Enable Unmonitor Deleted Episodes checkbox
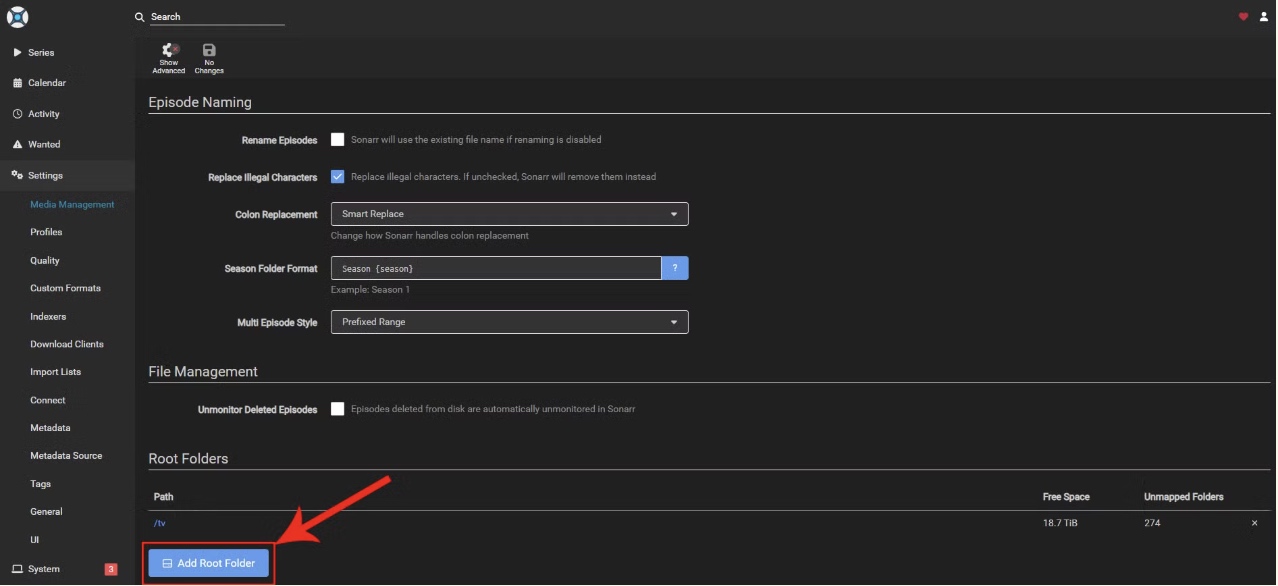 click(x=338, y=409)
